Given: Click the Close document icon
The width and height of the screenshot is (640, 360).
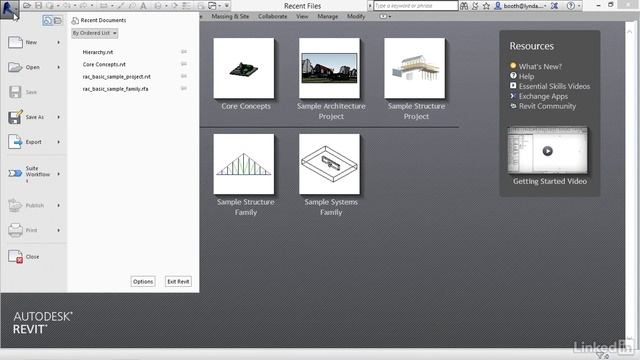Looking at the screenshot, I should (15, 257).
